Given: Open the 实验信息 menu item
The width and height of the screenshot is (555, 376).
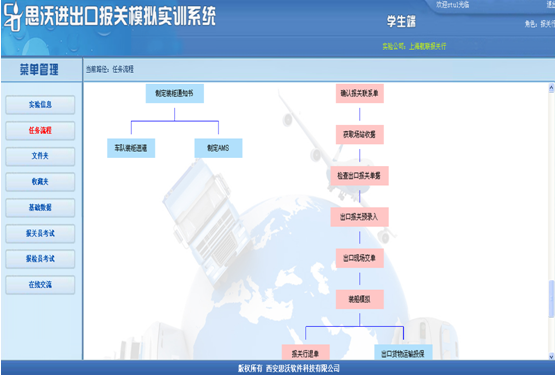Looking at the screenshot, I should (40, 105).
